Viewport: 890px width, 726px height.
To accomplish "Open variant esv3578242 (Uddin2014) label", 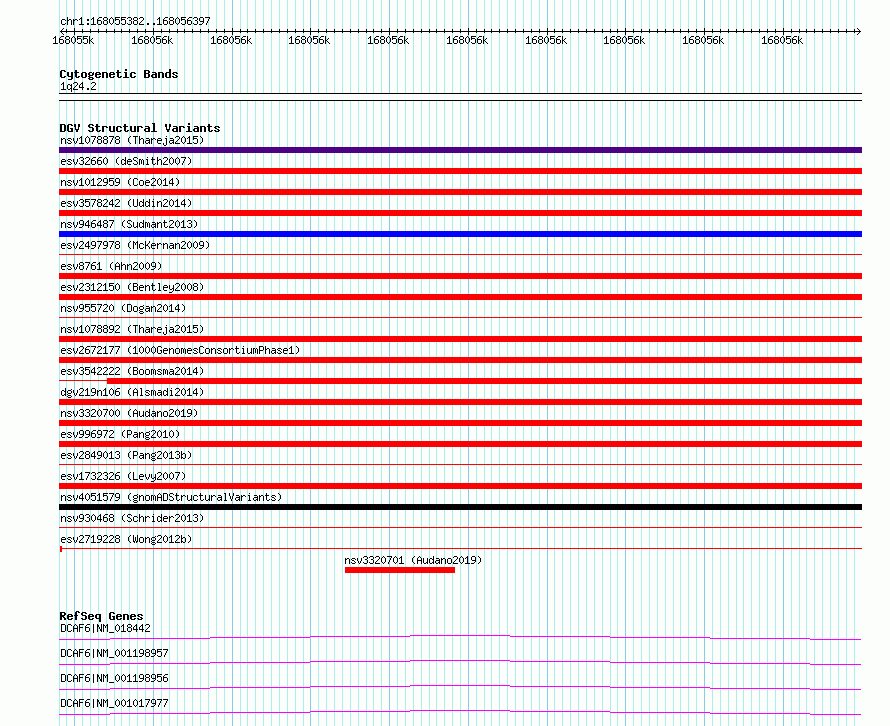I will point(126,203).
